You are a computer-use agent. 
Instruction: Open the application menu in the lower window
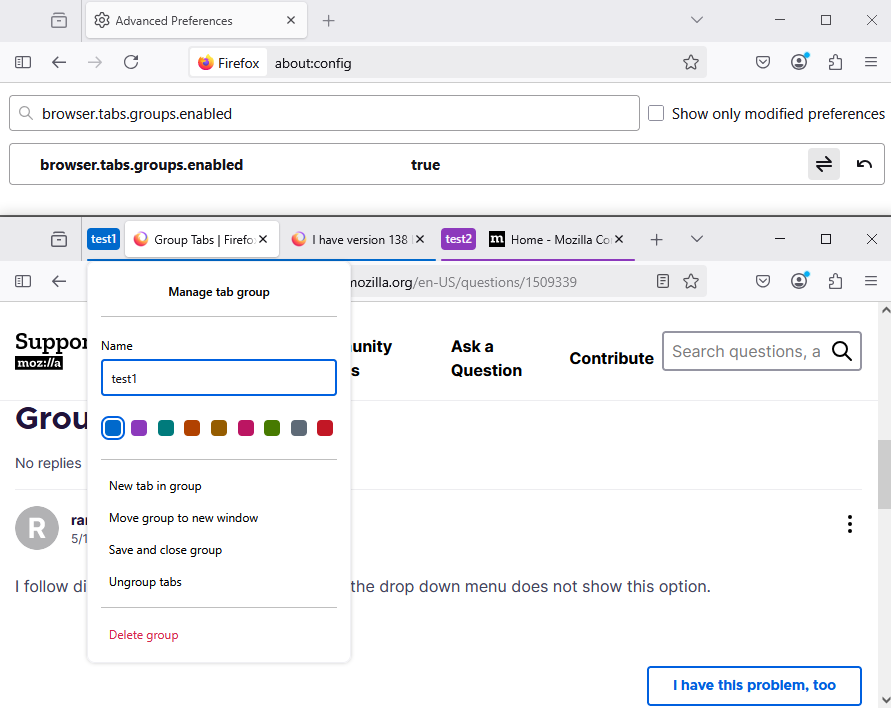pos(871,281)
